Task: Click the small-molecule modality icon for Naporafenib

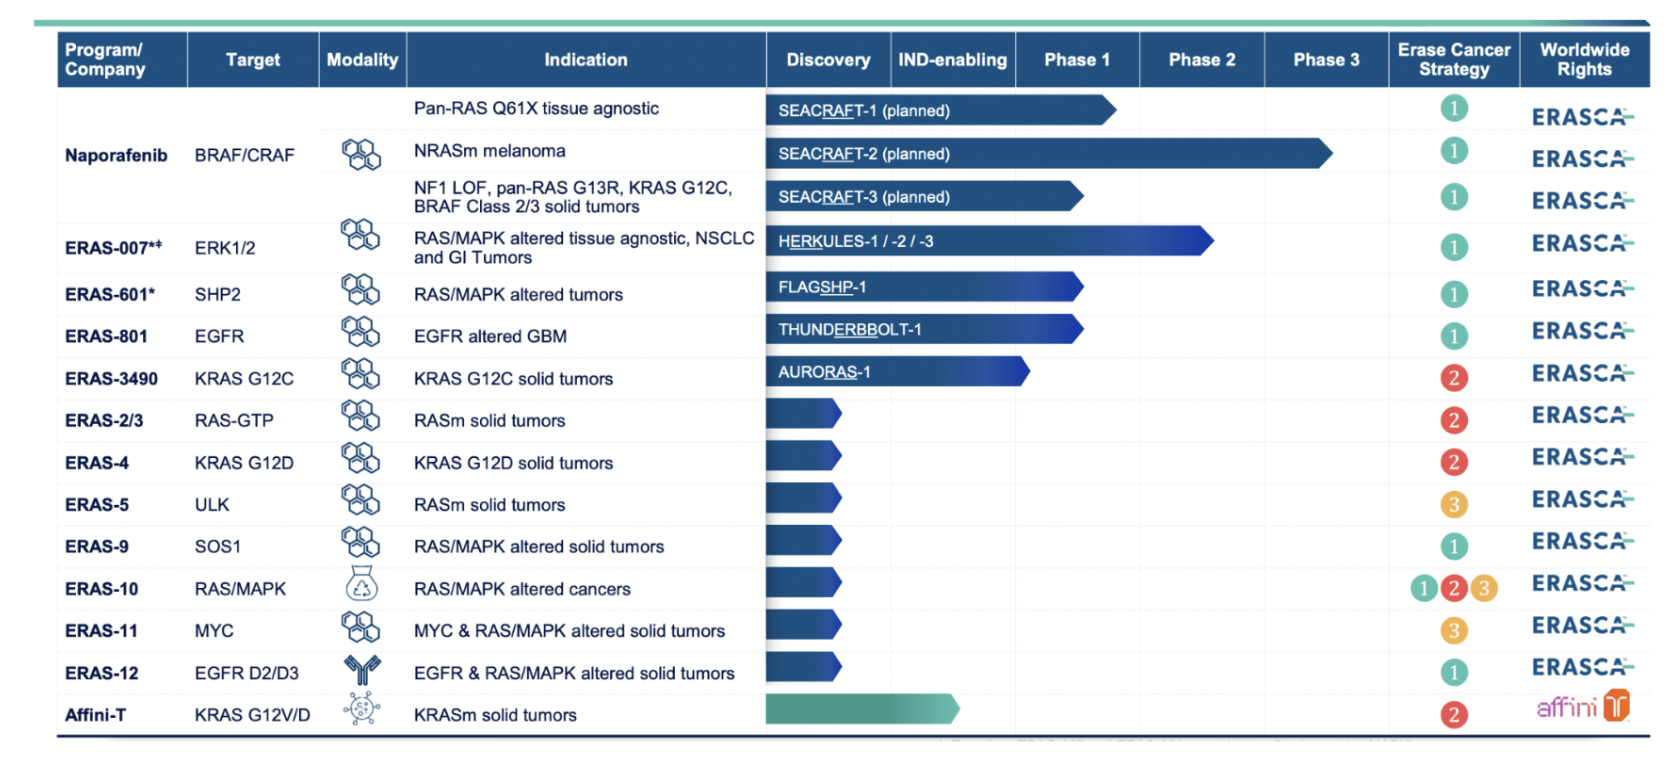Action: pyautogui.click(x=361, y=155)
